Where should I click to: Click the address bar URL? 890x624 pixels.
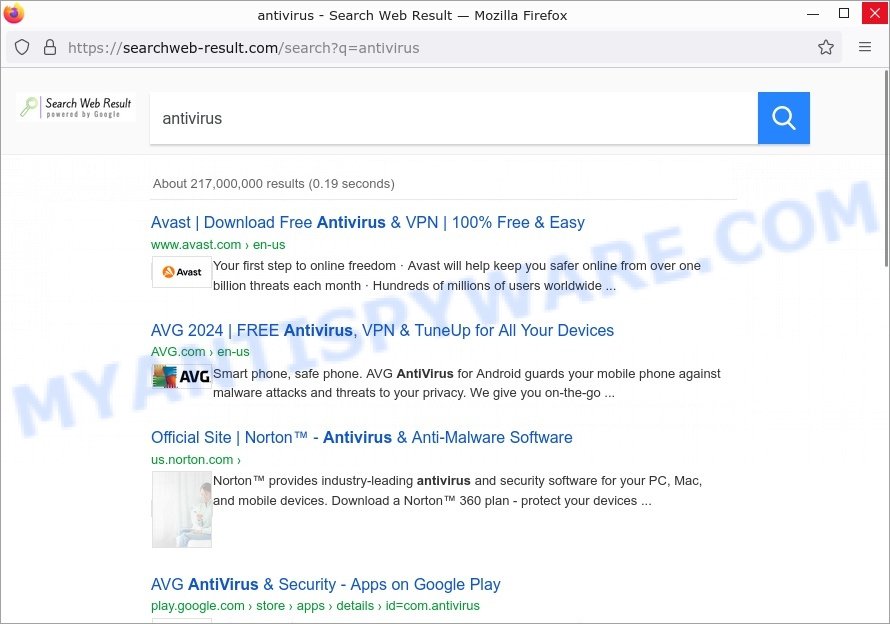244,48
